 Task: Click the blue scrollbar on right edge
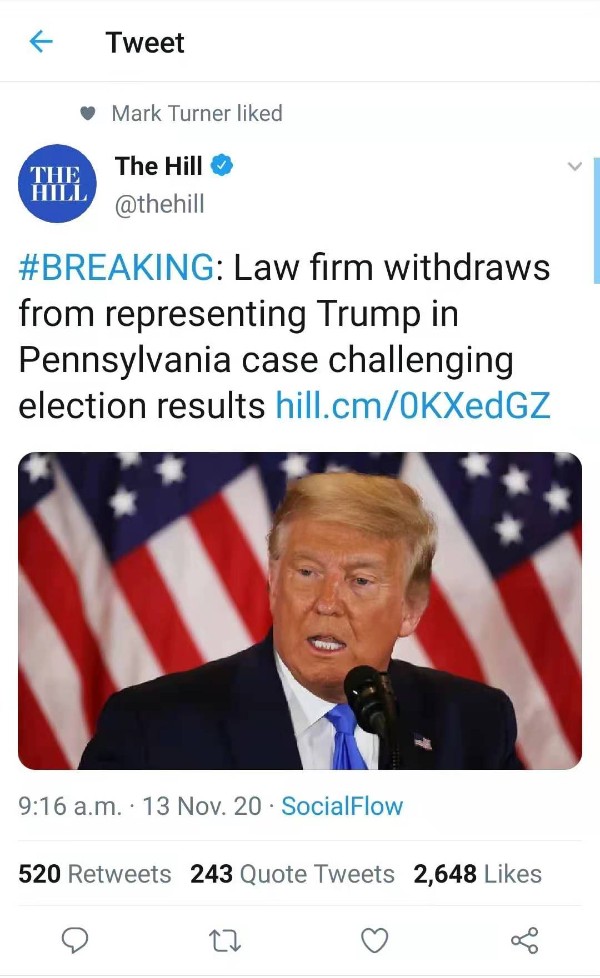596,221
